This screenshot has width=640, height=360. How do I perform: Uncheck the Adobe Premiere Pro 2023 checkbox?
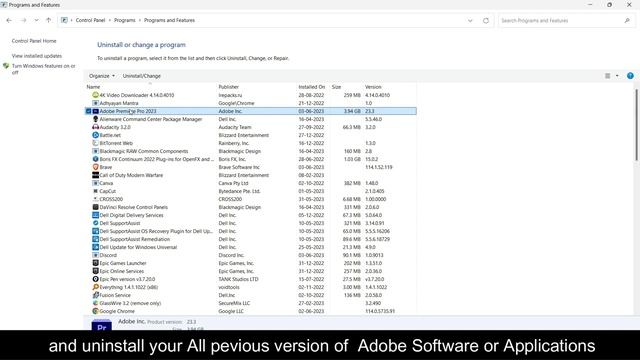pyautogui.click(x=88, y=111)
